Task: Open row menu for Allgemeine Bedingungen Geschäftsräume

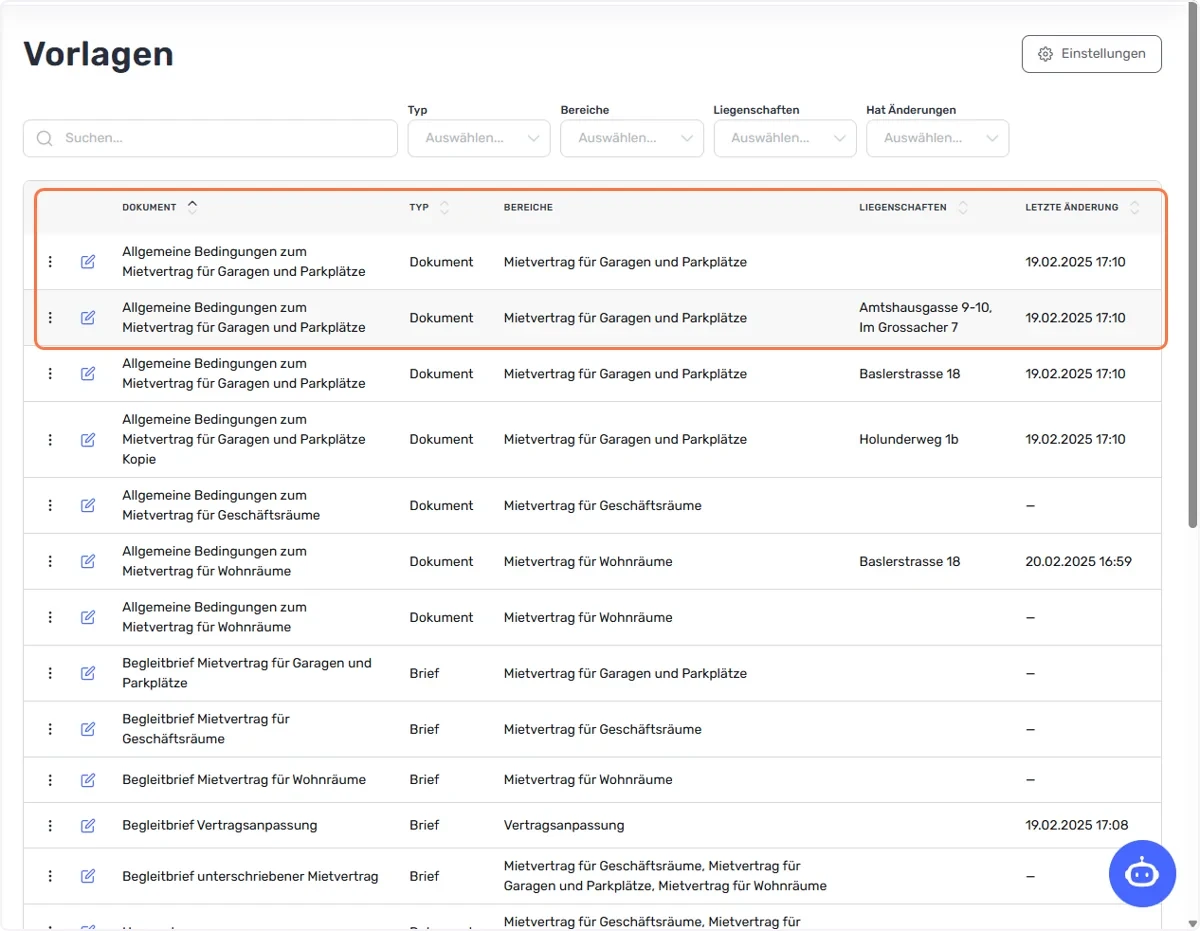Action: tap(50, 506)
